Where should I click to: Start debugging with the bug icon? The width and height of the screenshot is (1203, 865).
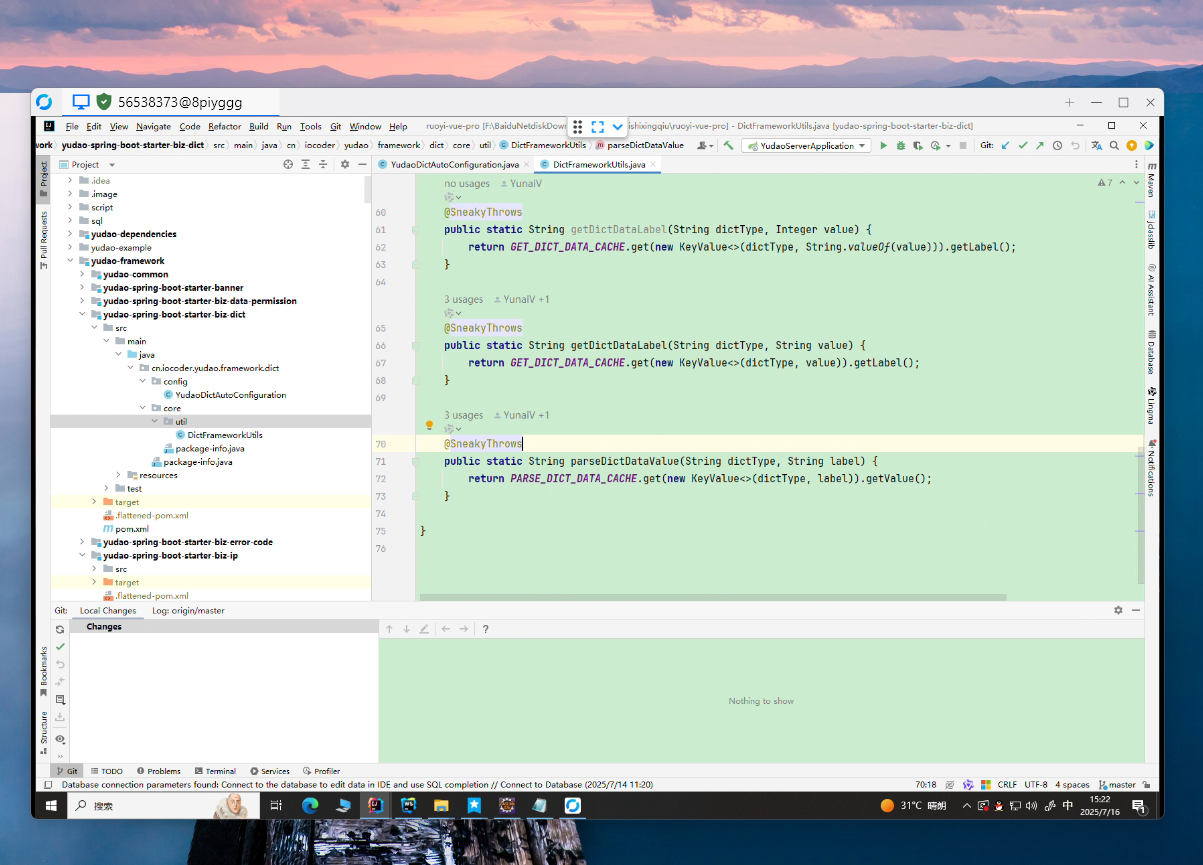pyautogui.click(x=900, y=146)
